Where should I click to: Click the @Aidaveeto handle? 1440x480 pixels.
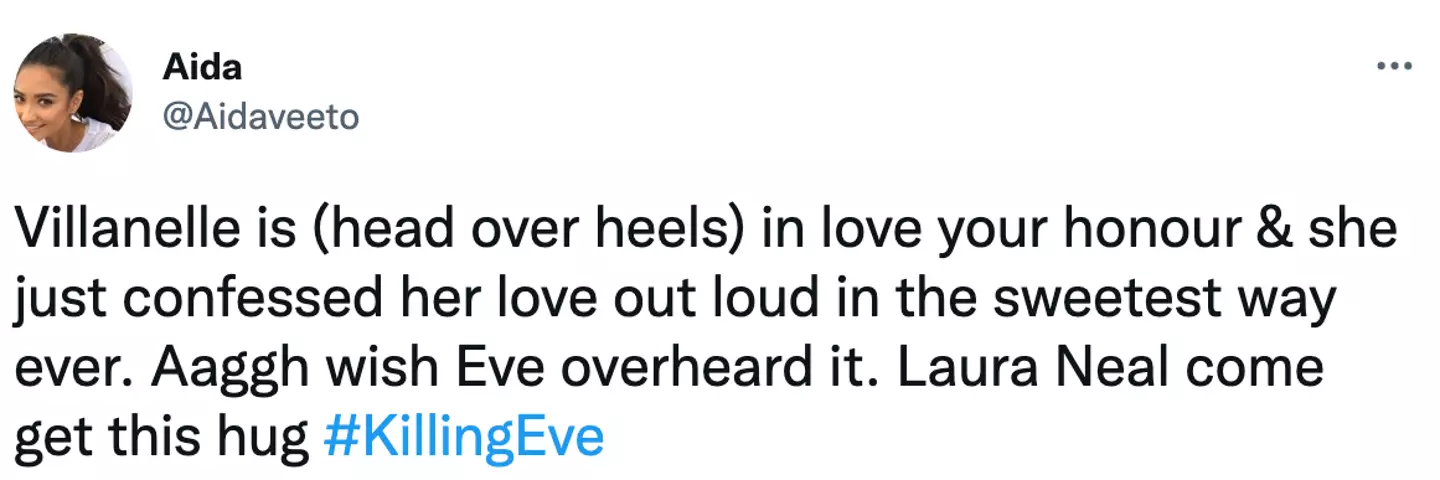pos(259,117)
